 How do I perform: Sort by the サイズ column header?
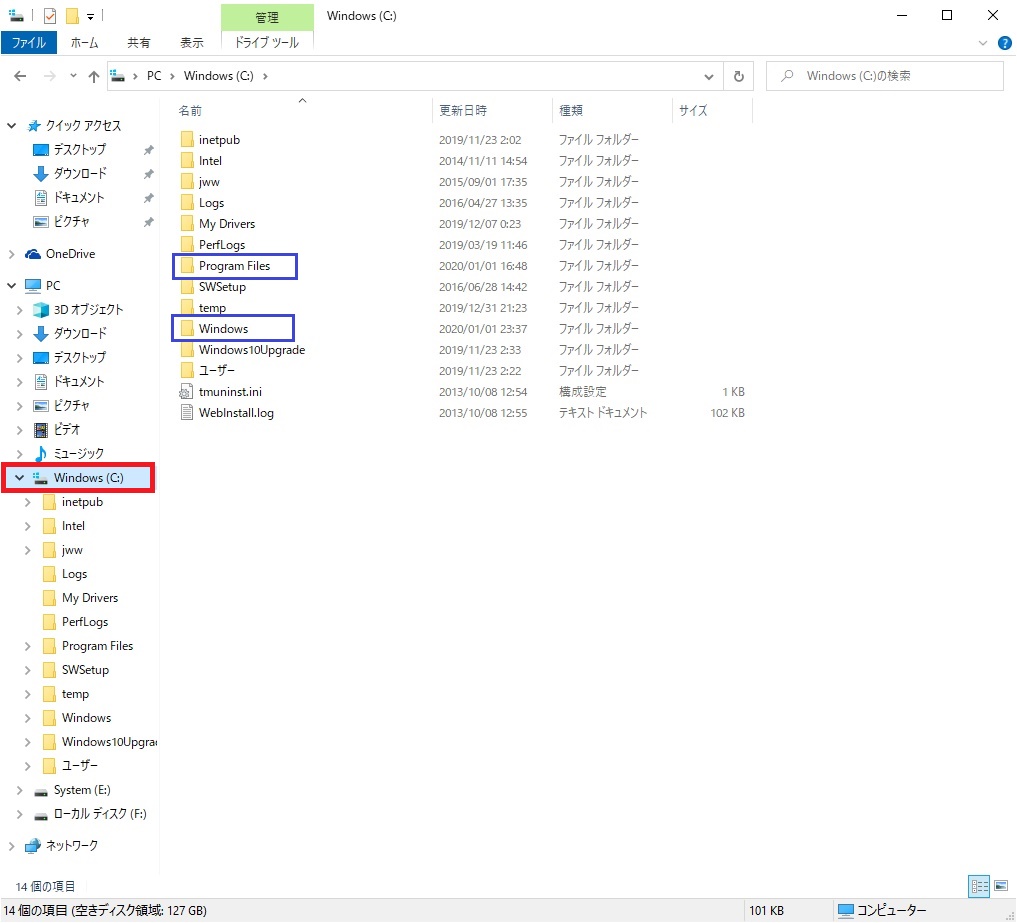click(x=693, y=111)
